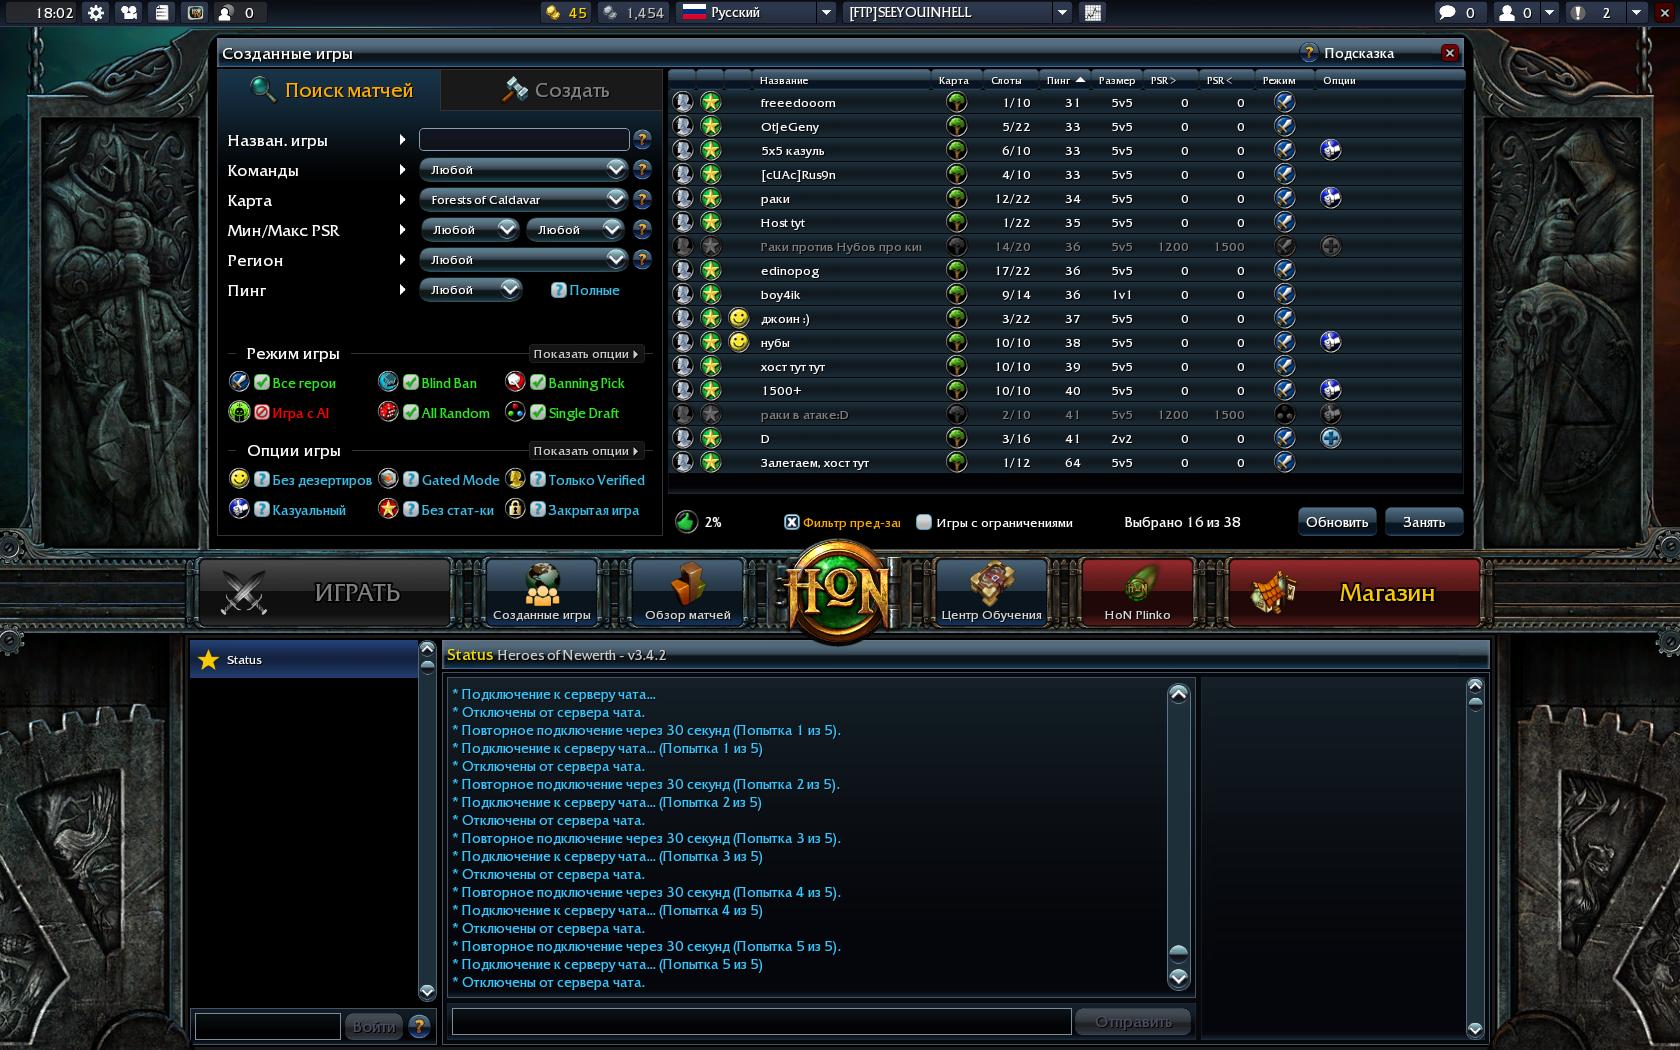1680x1050 pixels.
Task: Switch to the Поиск матчей tab
Action: tap(331, 90)
